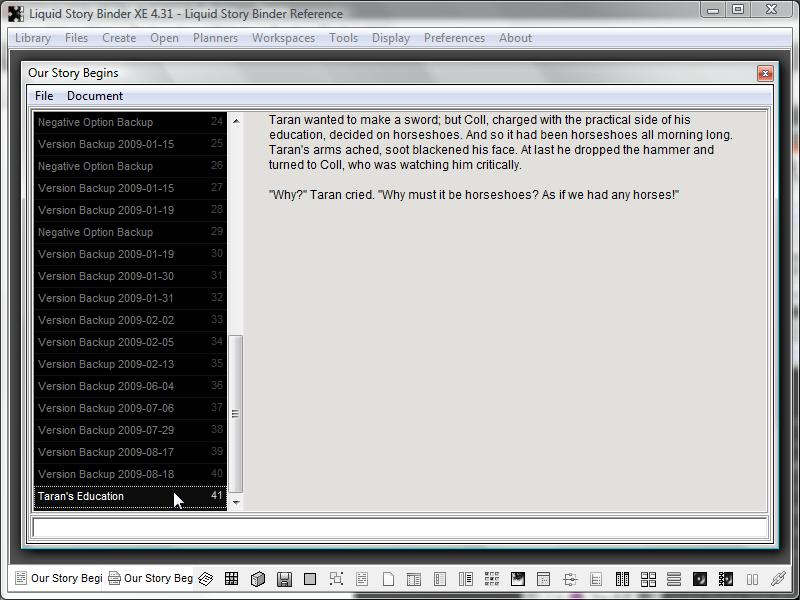
Task: Switch to first Our Story Begins taskbar tab
Action: (58, 578)
